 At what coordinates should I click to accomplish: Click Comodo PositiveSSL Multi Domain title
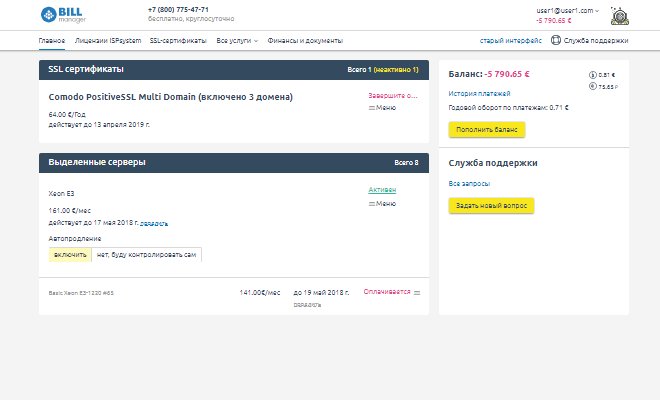click(170, 97)
